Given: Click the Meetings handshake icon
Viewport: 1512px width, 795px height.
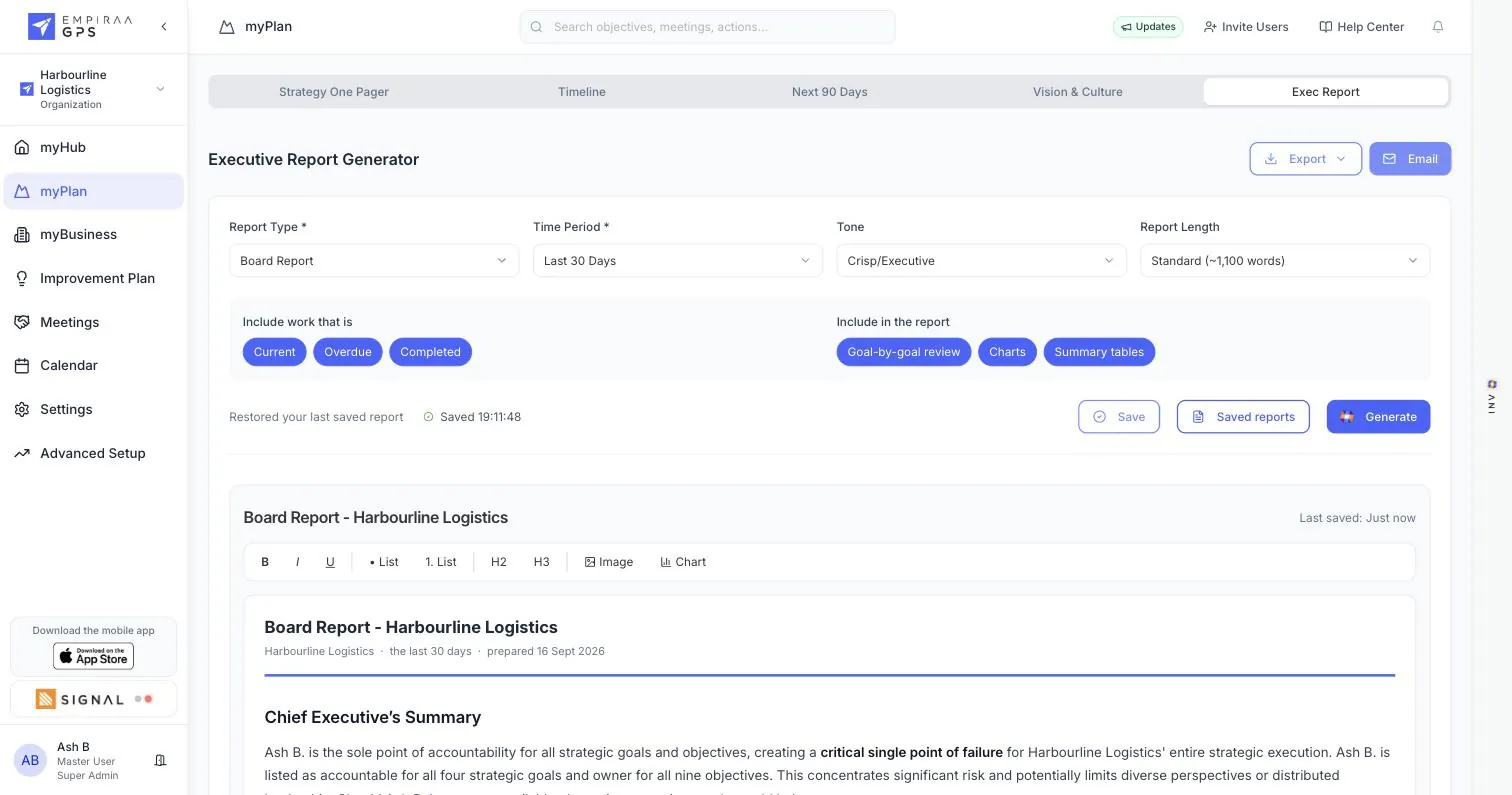Looking at the screenshot, I should click(x=22, y=322).
